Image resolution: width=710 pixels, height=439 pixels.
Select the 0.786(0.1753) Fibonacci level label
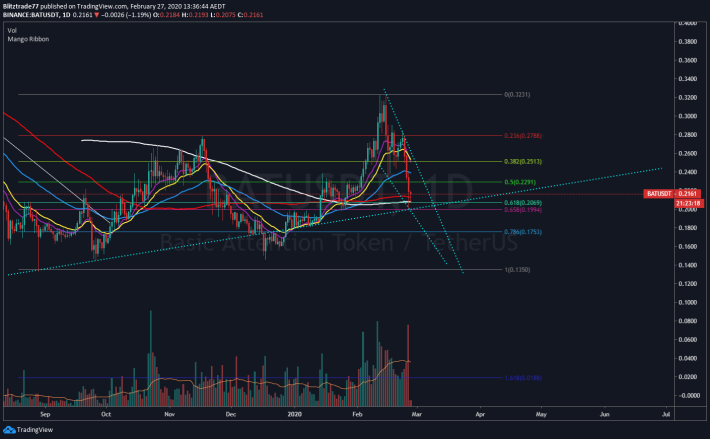pyautogui.click(x=523, y=232)
